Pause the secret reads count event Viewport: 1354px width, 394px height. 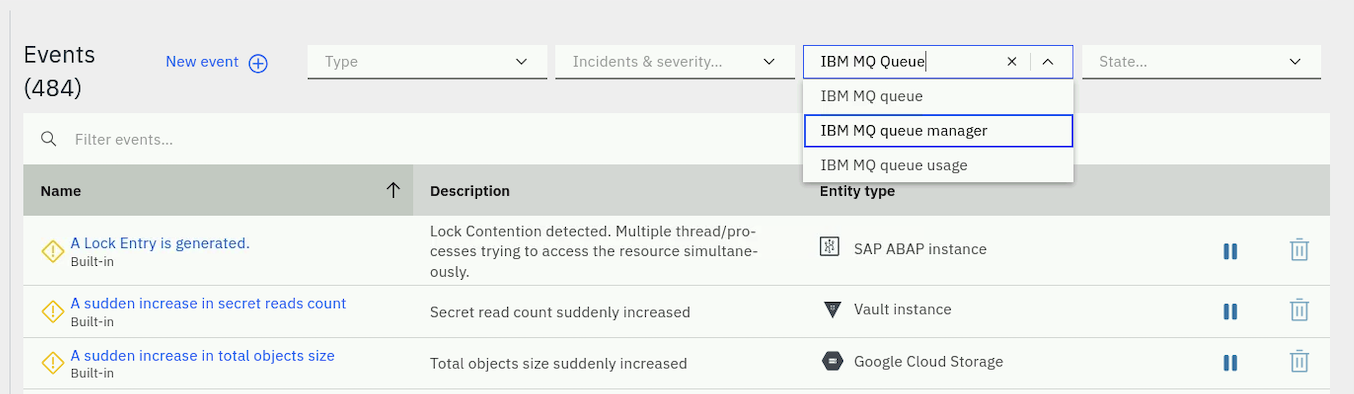[x=1231, y=311]
